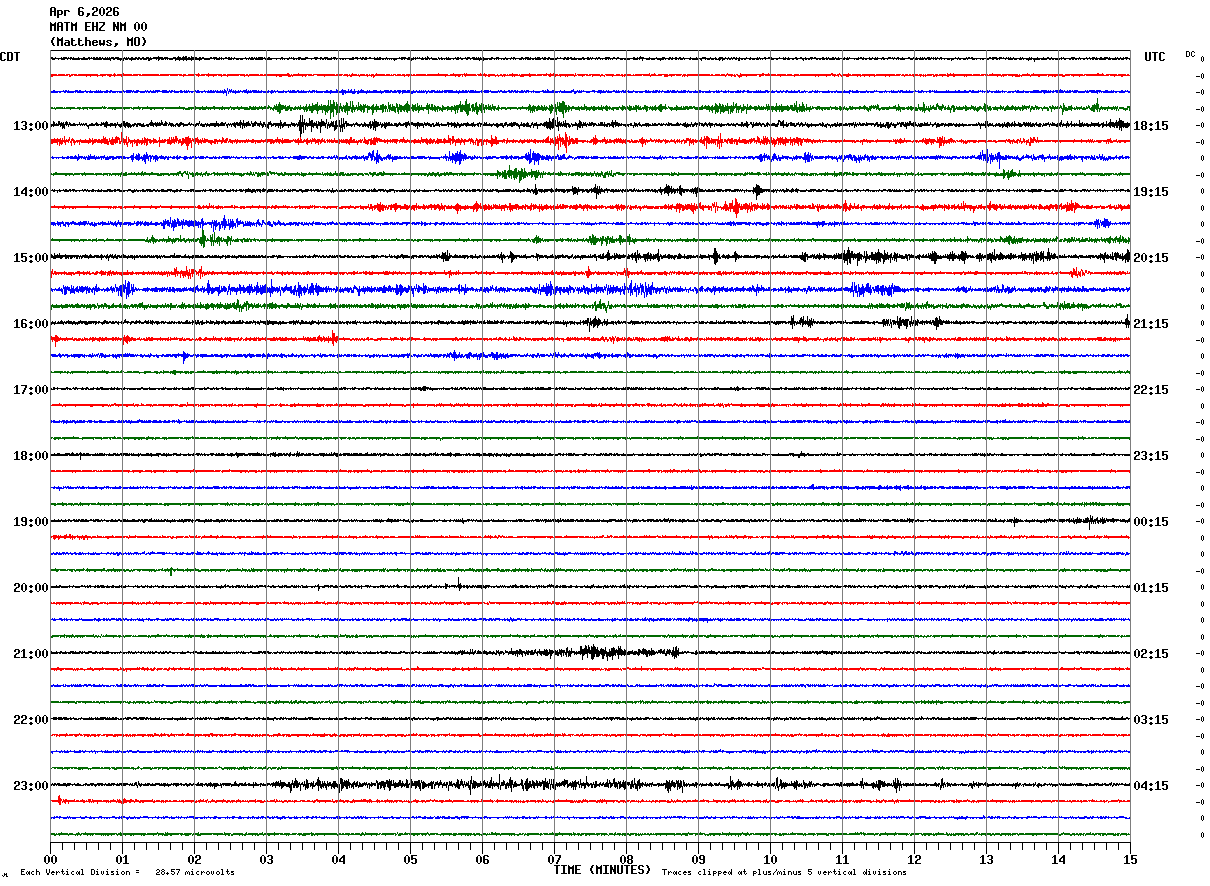Click the "03" minute tick label
This screenshot has height=886, width=1210.
coord(266,859)
